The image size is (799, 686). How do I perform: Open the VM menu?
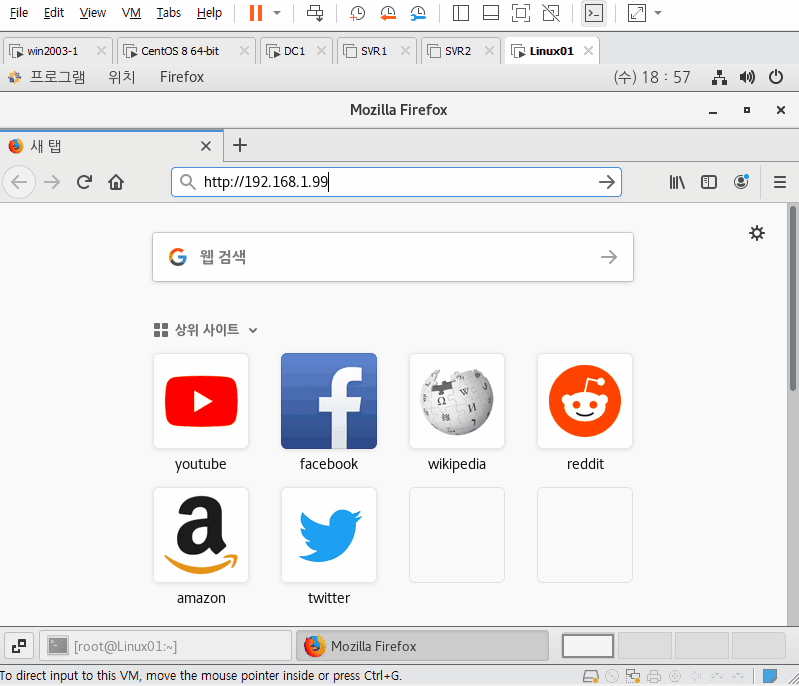point(131,13)
